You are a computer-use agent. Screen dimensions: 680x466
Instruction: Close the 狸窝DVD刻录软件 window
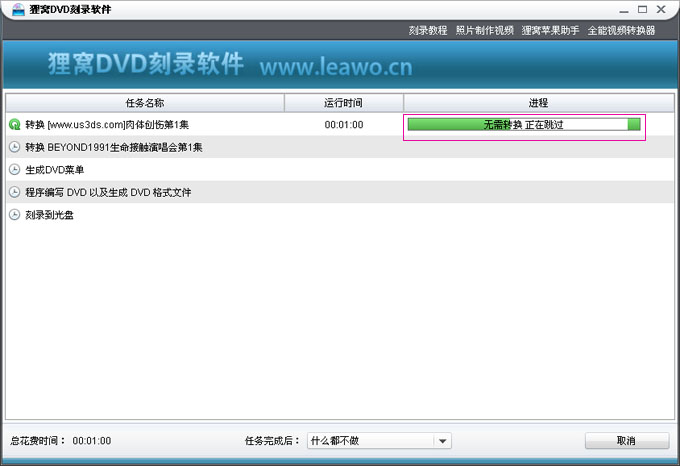click(661, 9)
